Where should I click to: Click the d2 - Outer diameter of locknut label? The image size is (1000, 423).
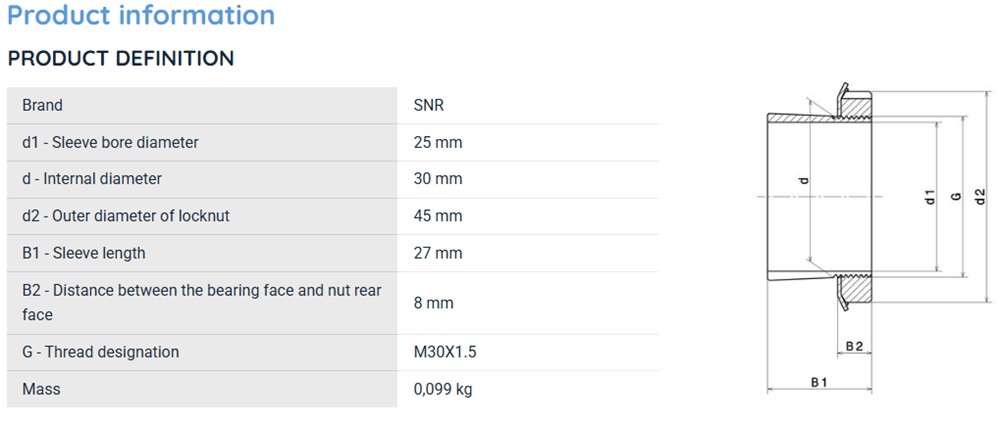(x=126, y=216)
